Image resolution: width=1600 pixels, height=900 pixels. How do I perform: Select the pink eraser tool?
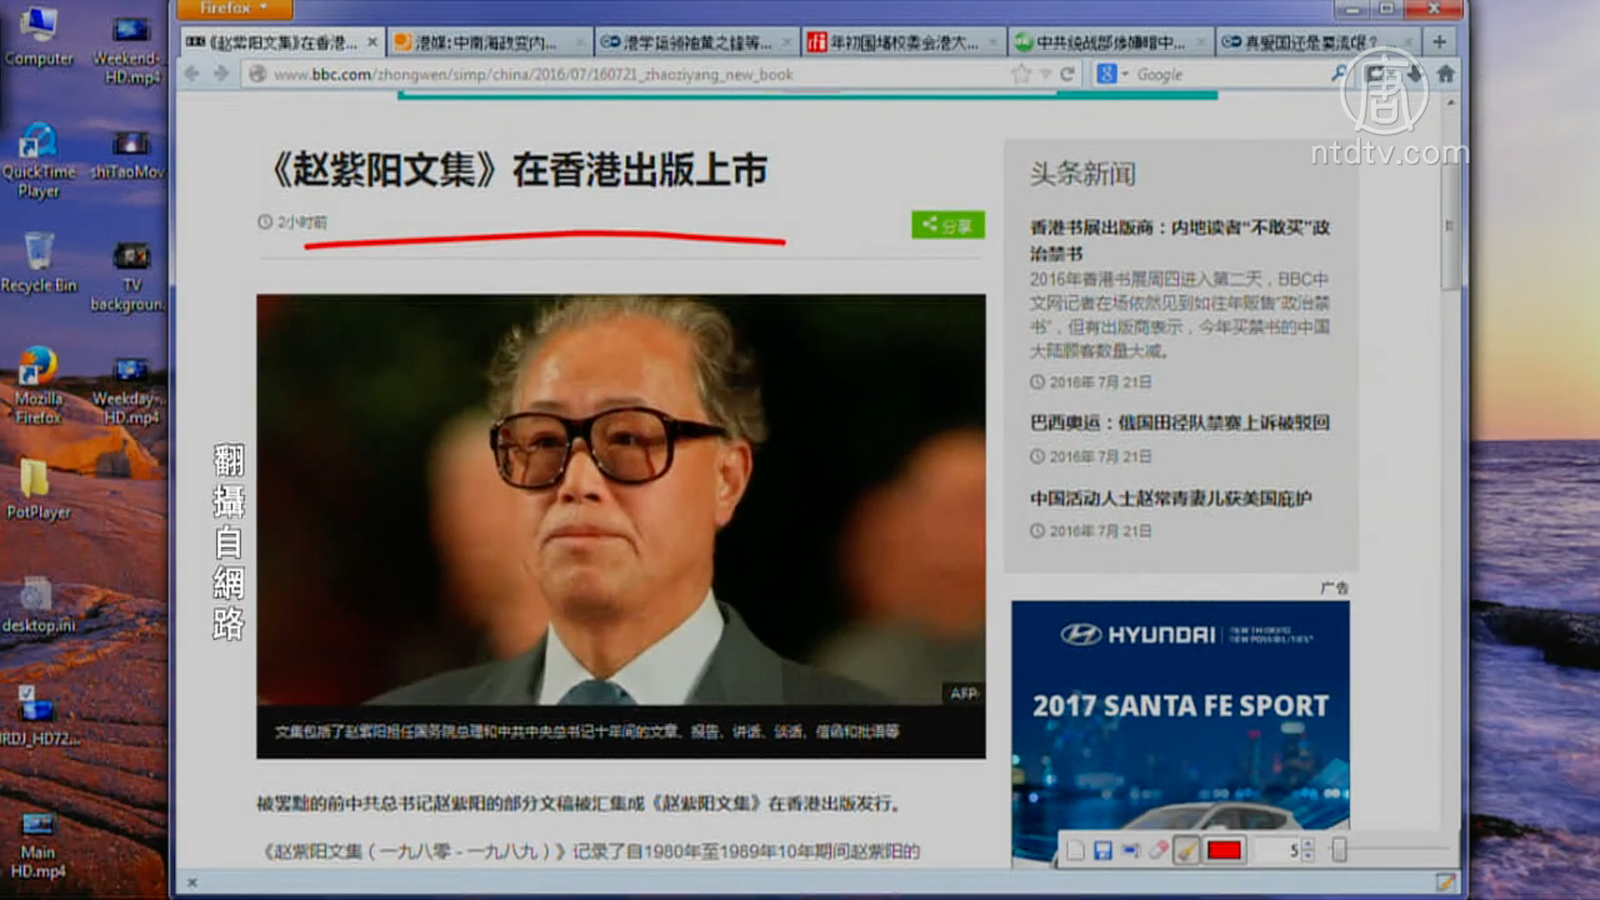(x=1158, y=850)
